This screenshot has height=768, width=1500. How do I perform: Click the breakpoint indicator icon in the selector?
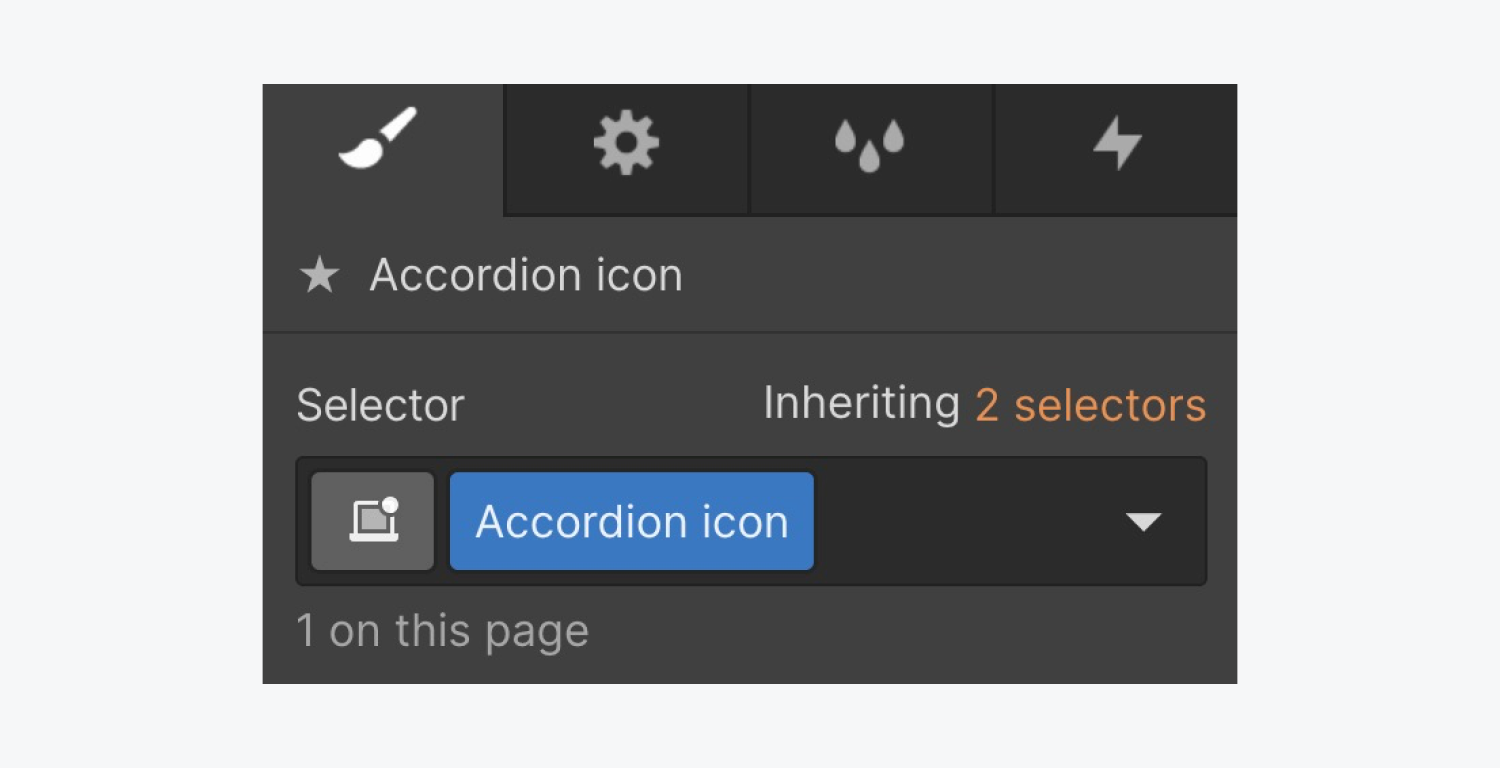pyautogui.click(x=371, y=520)
